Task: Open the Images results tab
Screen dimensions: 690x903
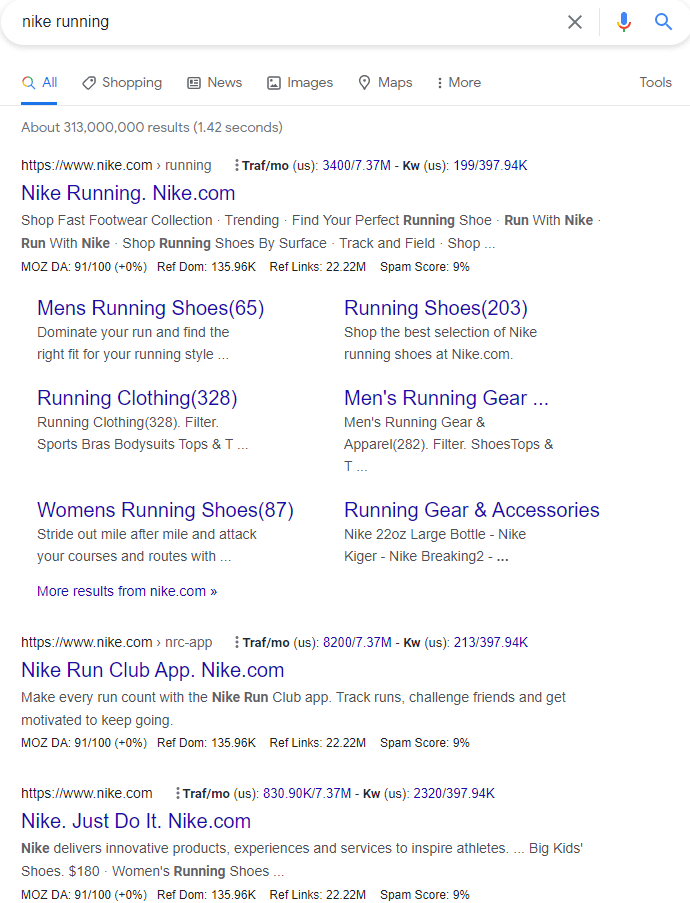Action: pos(300,83)
